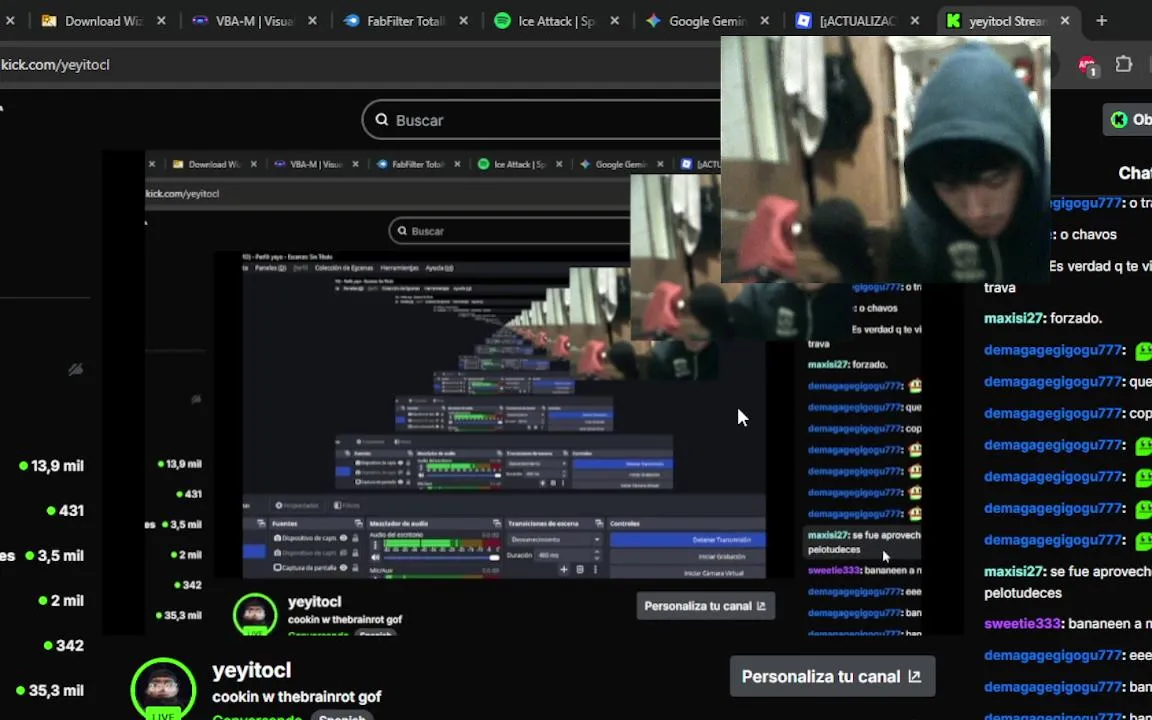The image size is (1152, 720).
Task: Toggle lock of second Dispositivo de capt. source
Action: (x=356, y=553)
